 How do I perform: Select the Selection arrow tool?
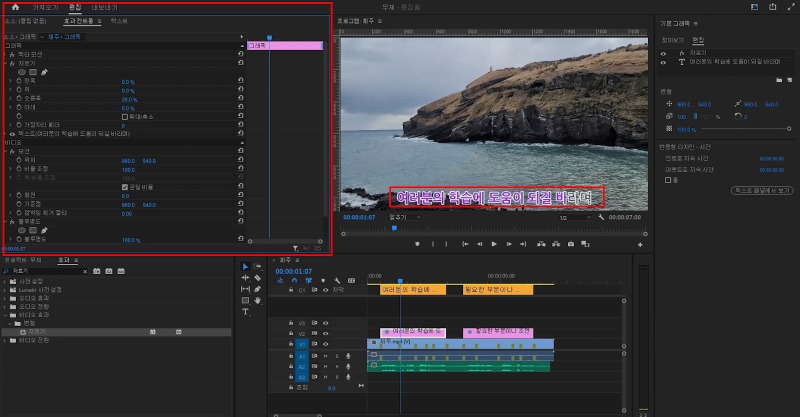point(246,267)
